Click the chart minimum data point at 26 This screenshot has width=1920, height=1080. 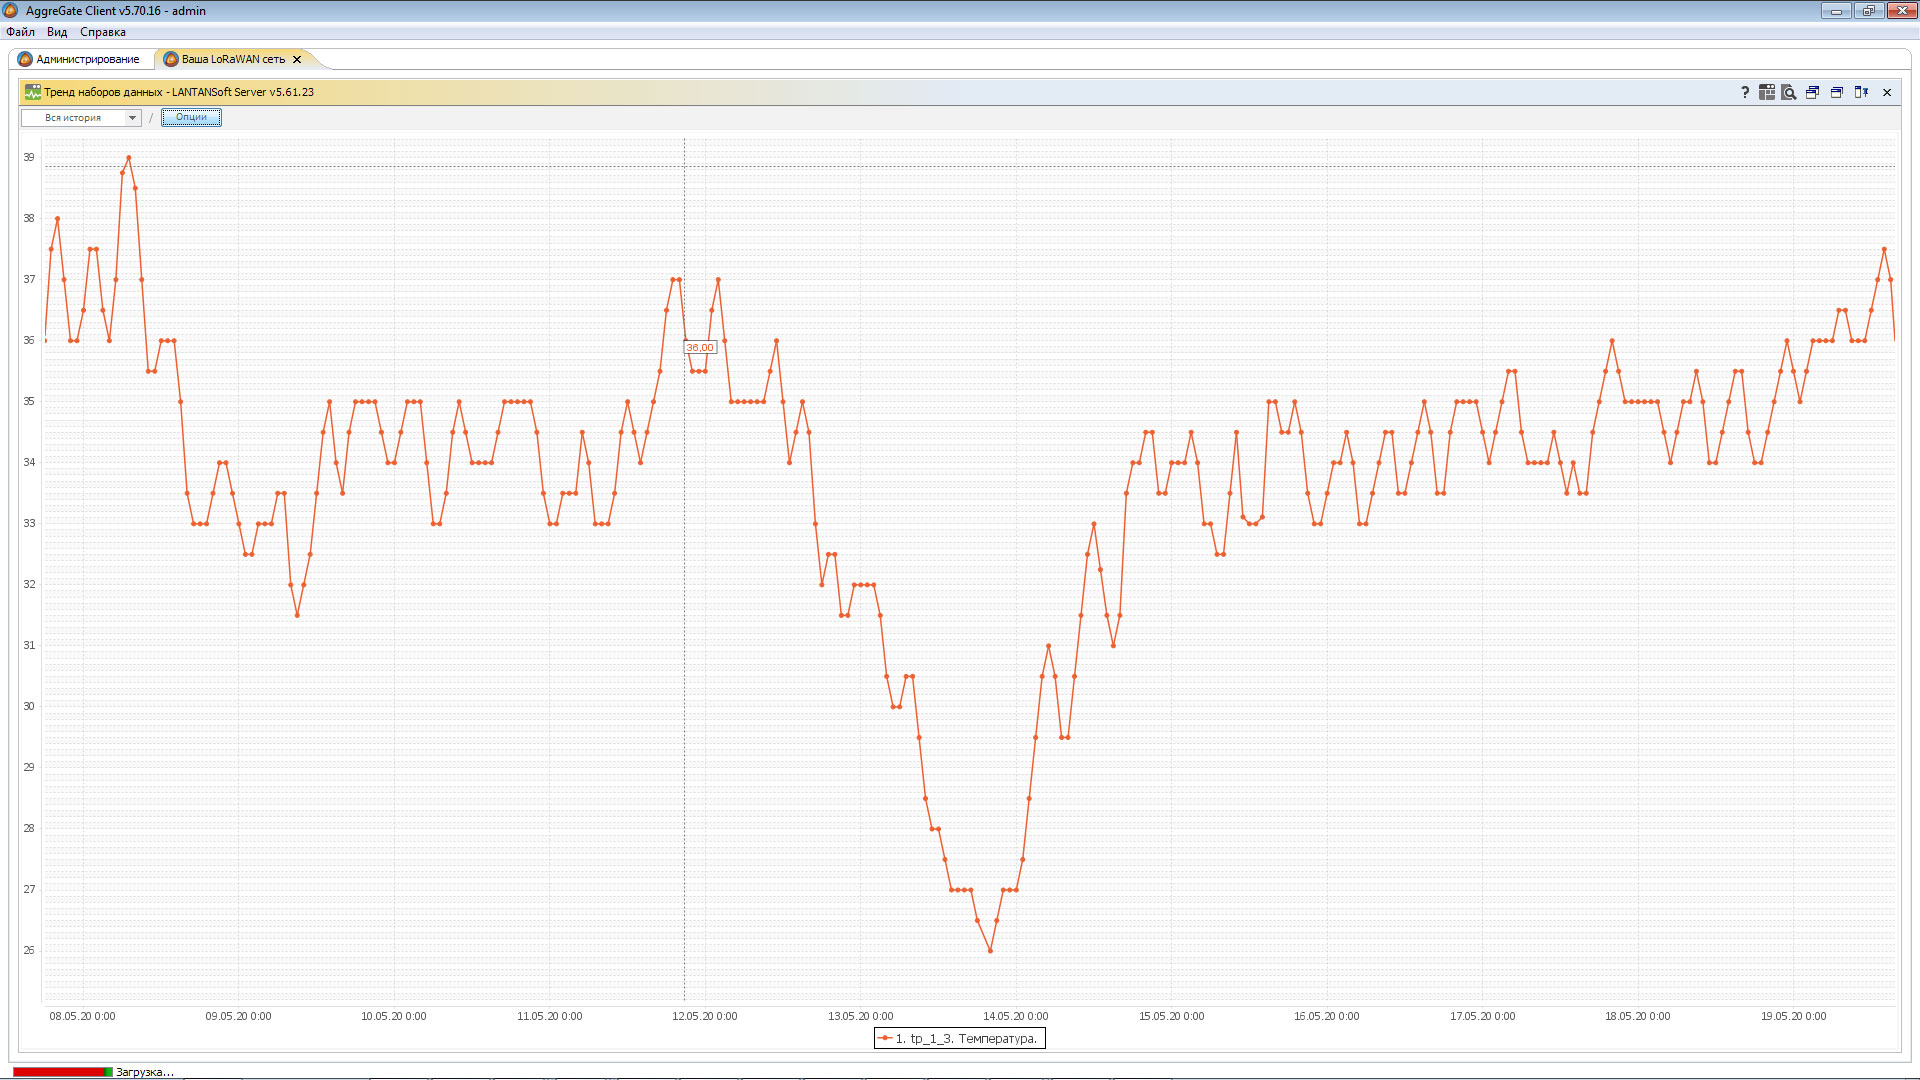click(x=990, y=950)
